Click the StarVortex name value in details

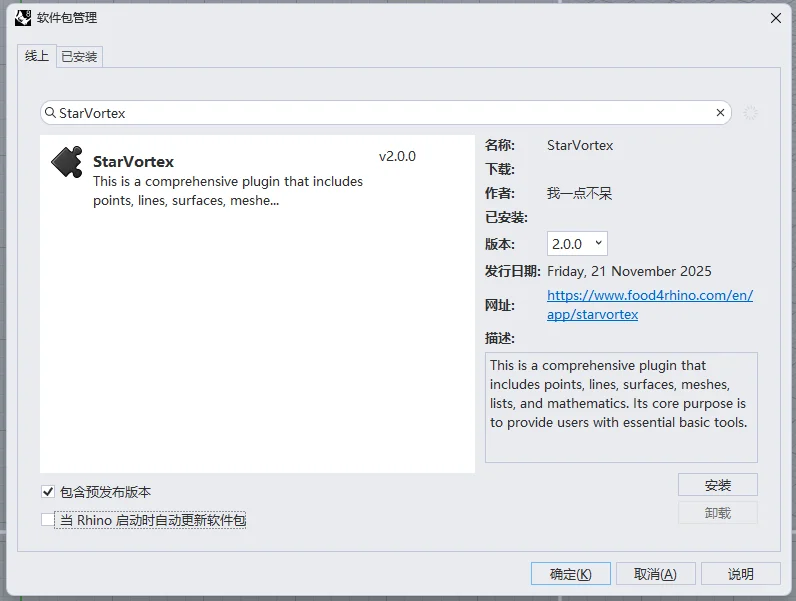pyautogui.click(x=580, y=145)
